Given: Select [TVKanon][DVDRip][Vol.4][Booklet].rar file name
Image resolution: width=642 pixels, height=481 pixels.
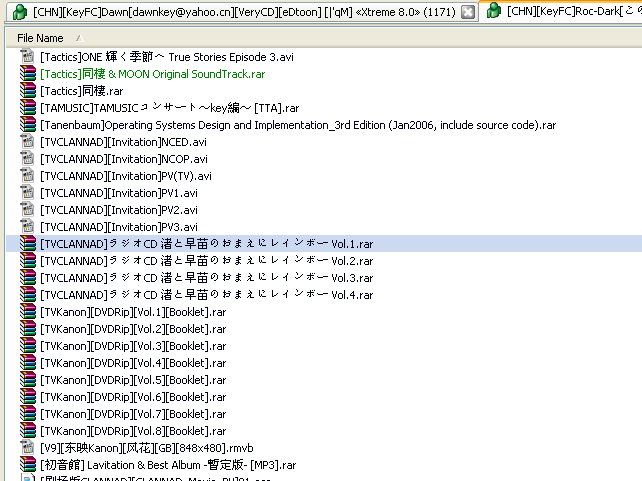Looking at the screenshot, I should [133, 363].
